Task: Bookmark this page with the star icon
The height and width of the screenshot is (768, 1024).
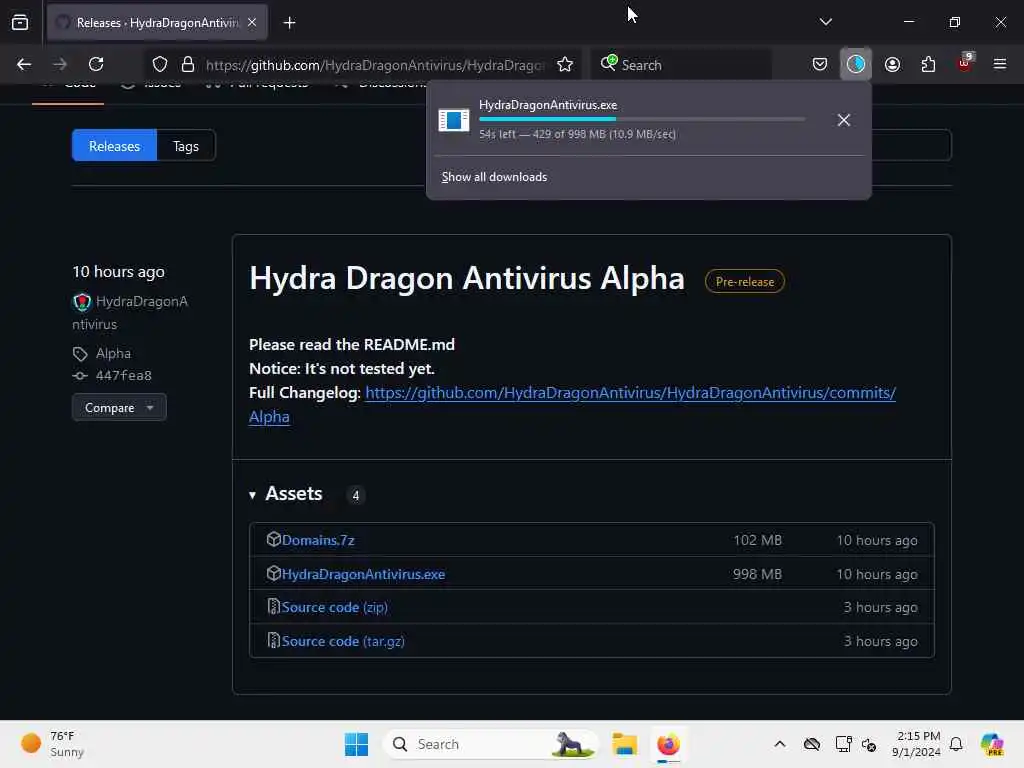Action: [x=565, y=65]
